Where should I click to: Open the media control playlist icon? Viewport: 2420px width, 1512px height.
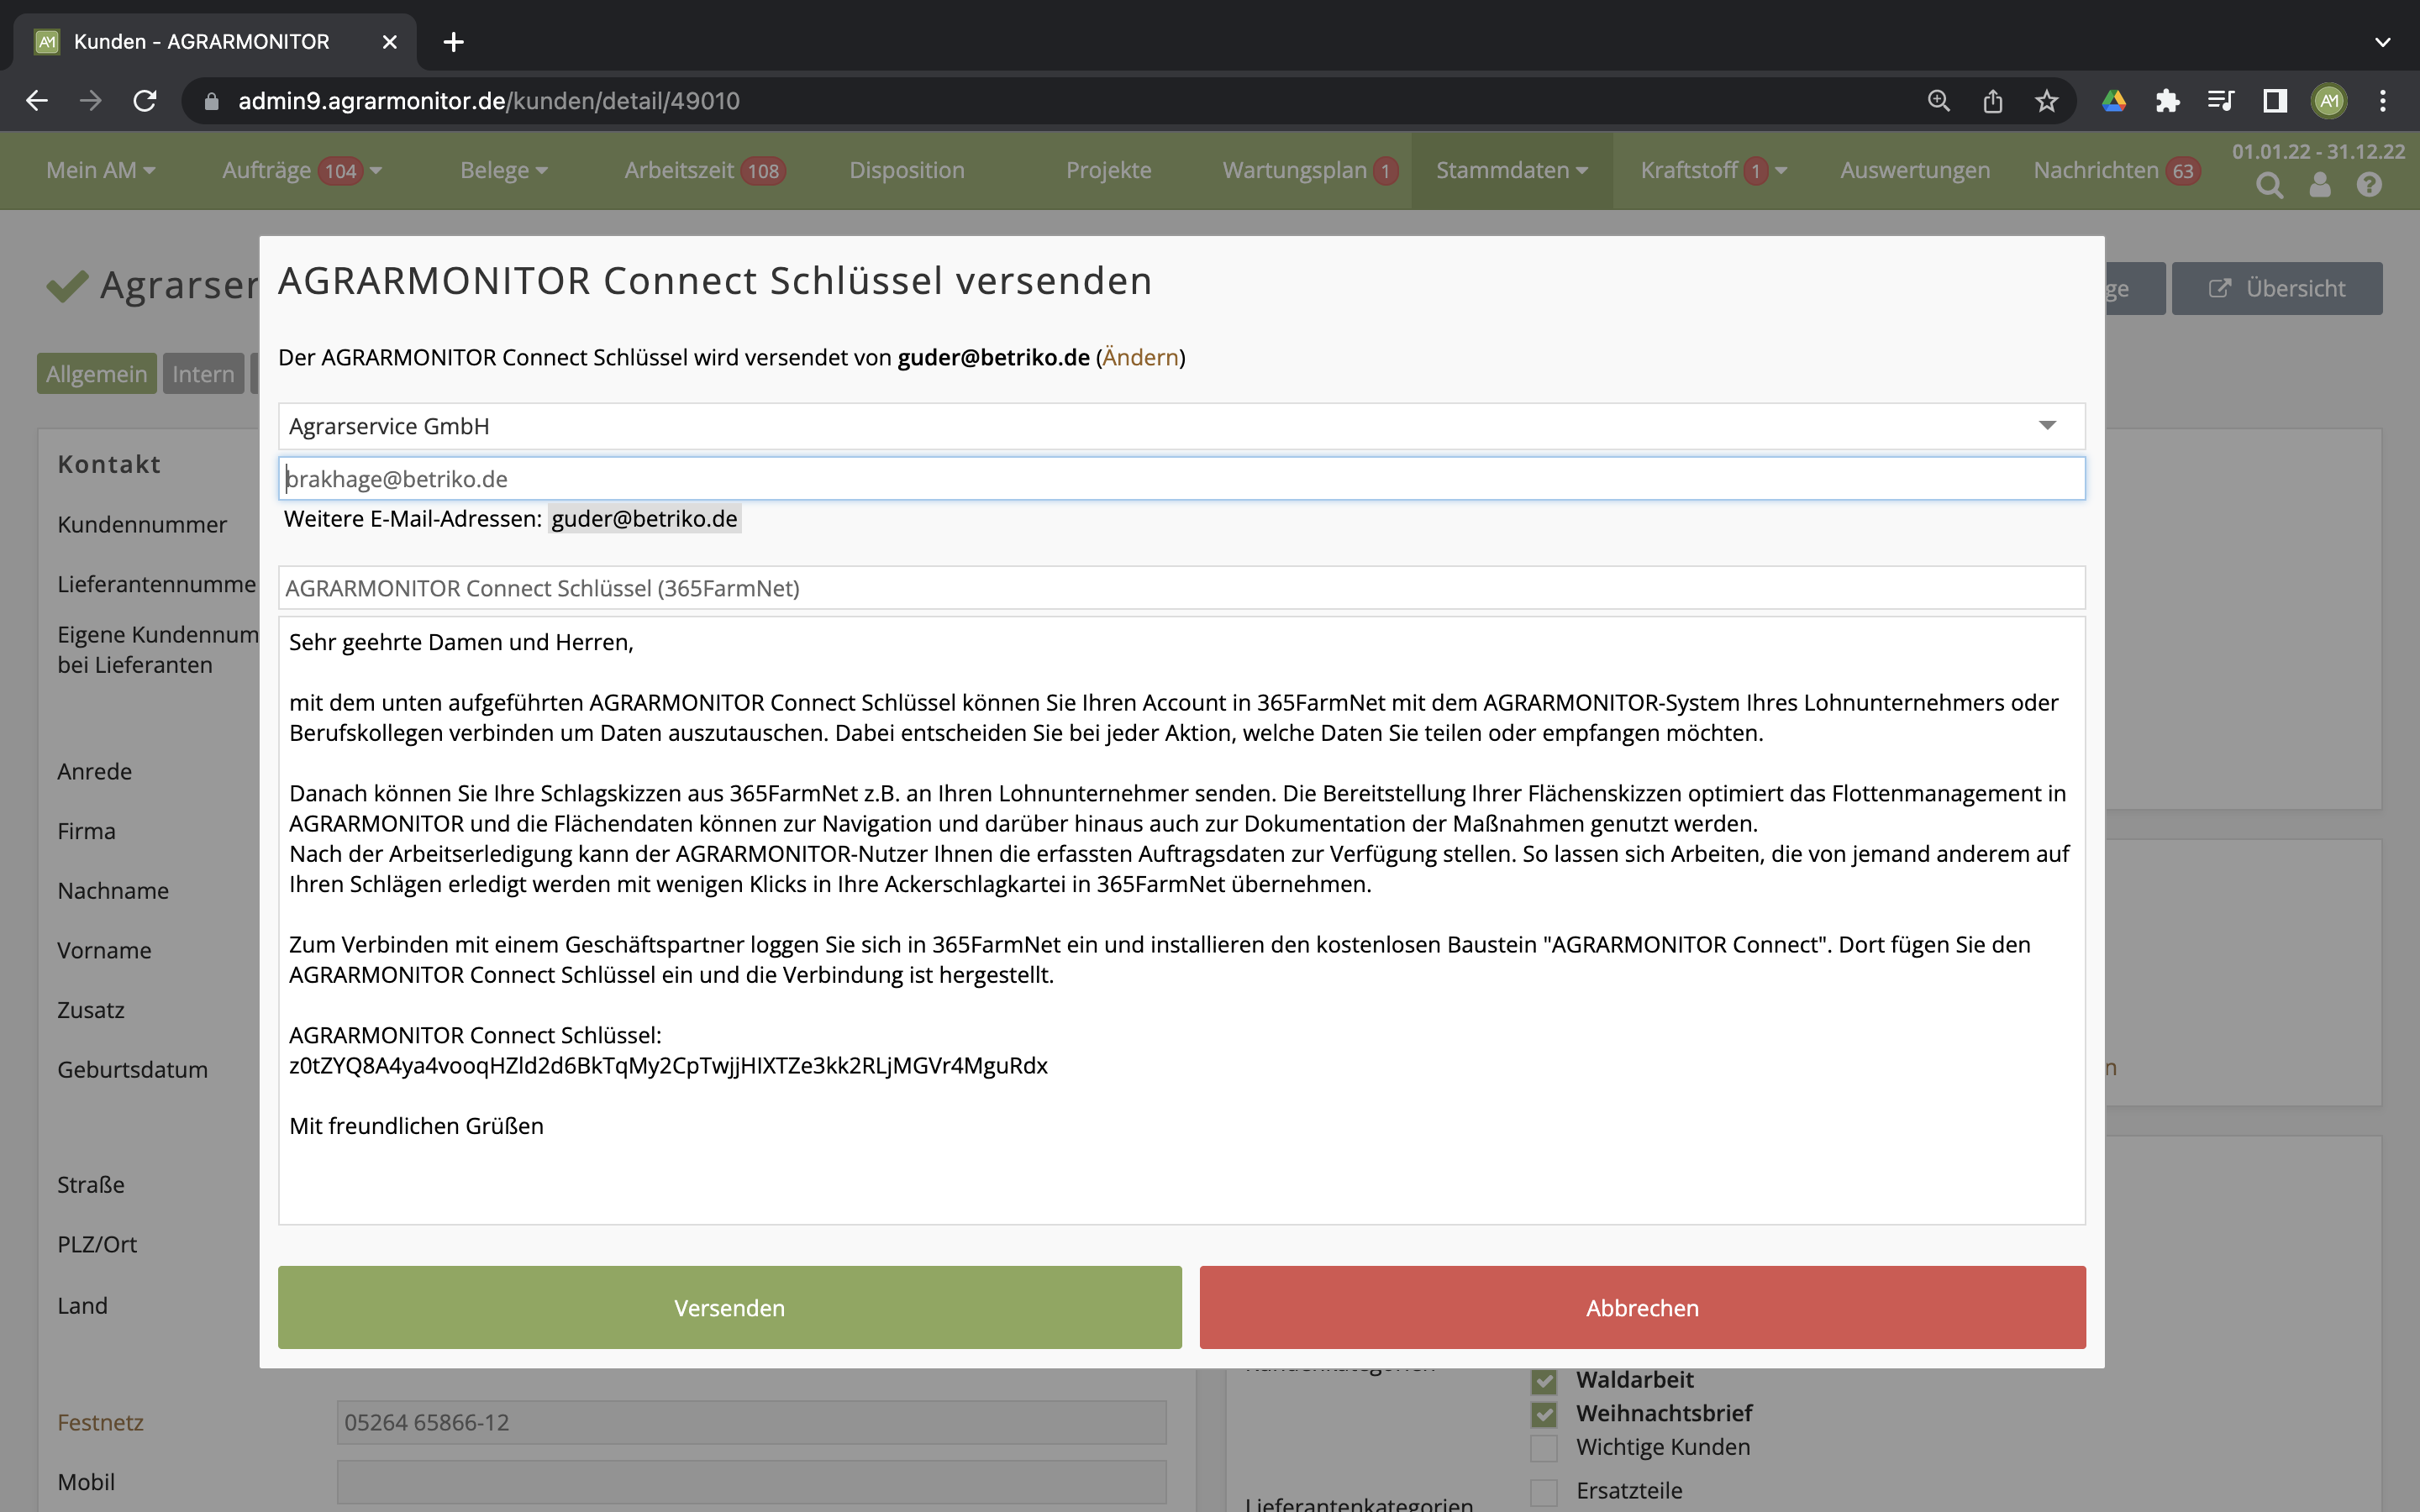click(2221, 101)
